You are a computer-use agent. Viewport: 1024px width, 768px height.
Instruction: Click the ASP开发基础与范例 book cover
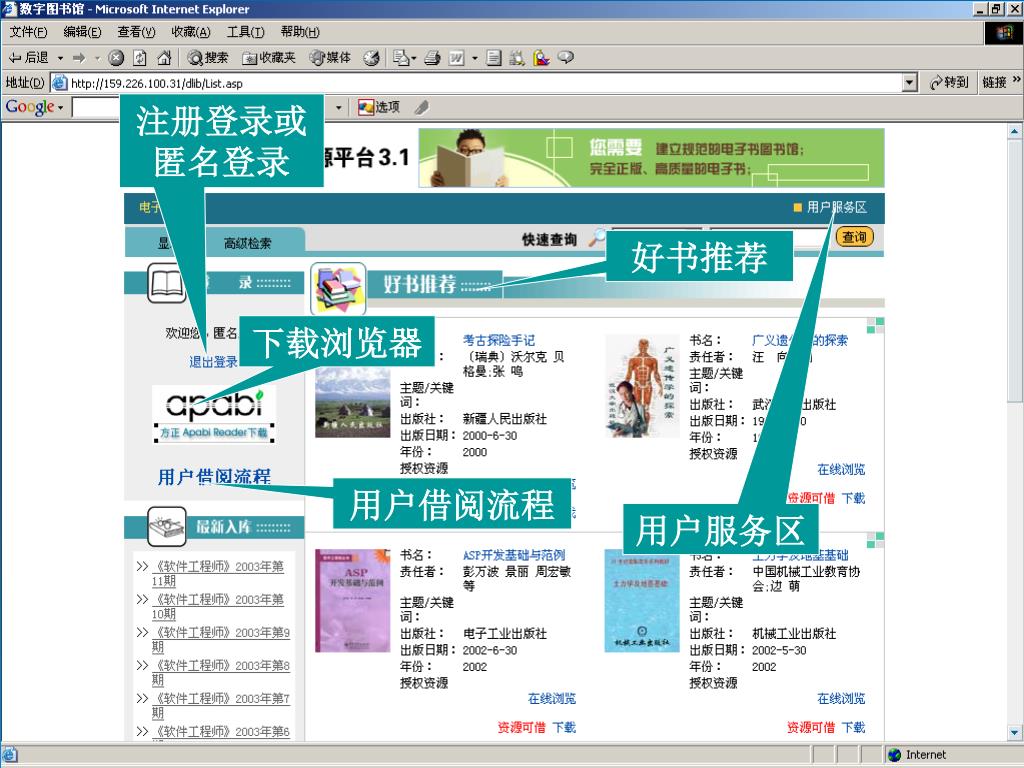(x=352, y=600)
